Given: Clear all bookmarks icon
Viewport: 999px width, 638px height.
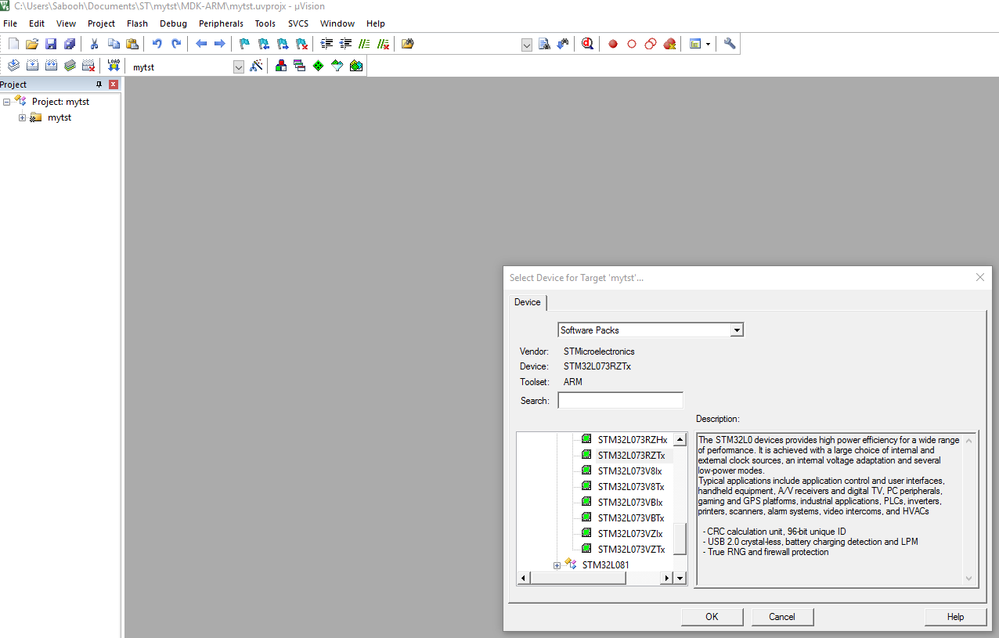Looking at the screenshot, I should pyautogui.click(x=301, y=44).
